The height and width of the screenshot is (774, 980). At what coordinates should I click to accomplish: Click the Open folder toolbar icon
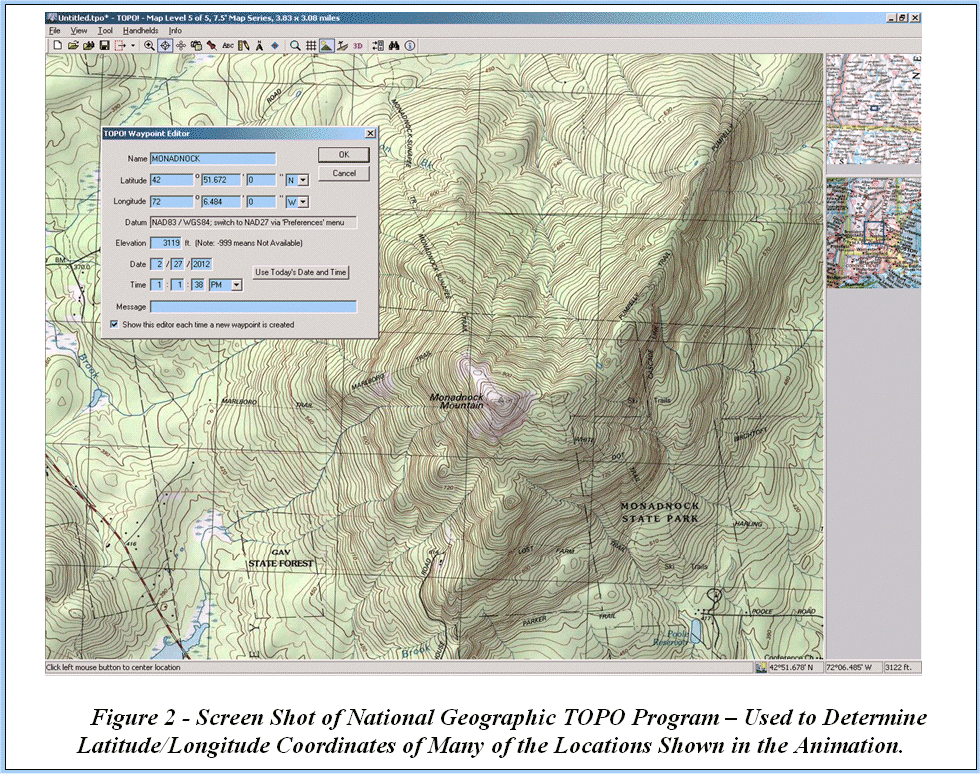pos(73,46)
